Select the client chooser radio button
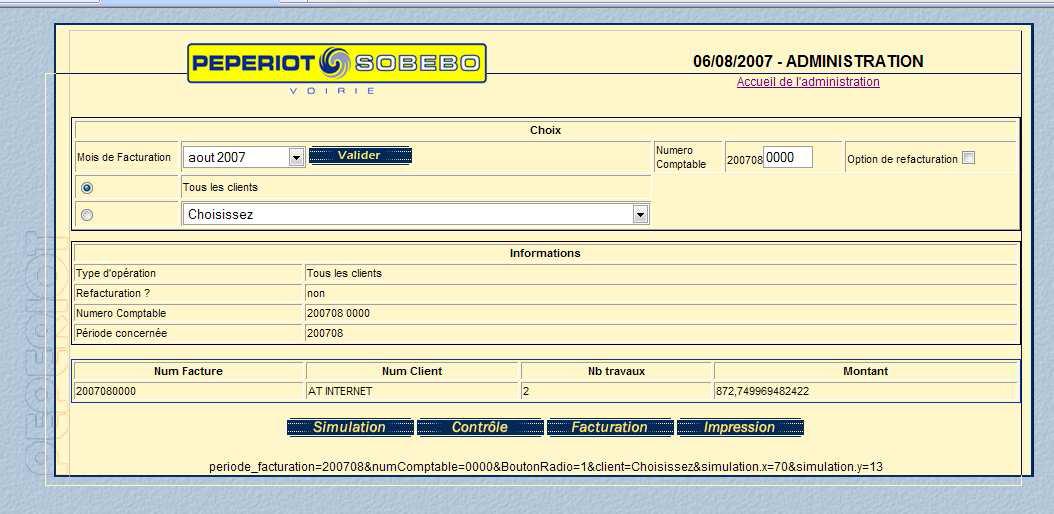Screen dimensions: 1054x514 pyautogui.click(x=87, y=215)
